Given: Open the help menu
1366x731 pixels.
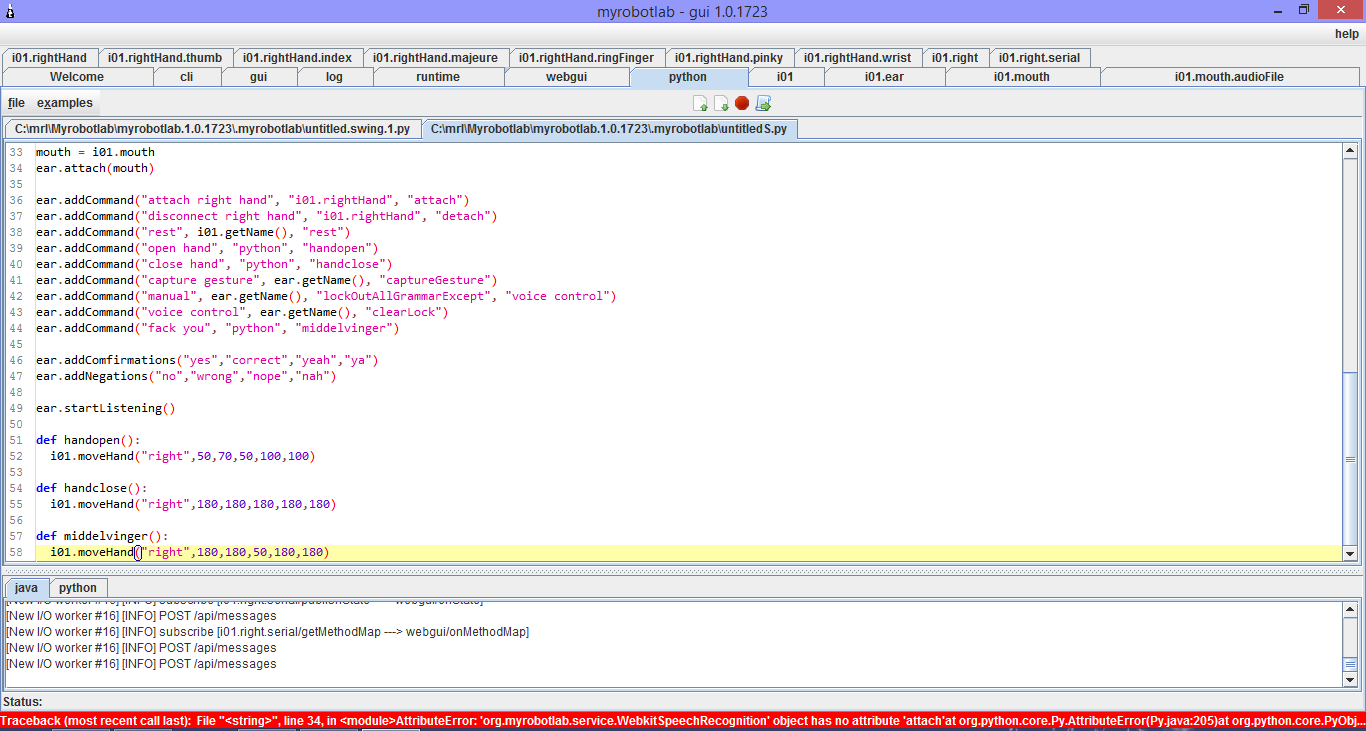Looking at the screenshot, I should click(1347, 34).
